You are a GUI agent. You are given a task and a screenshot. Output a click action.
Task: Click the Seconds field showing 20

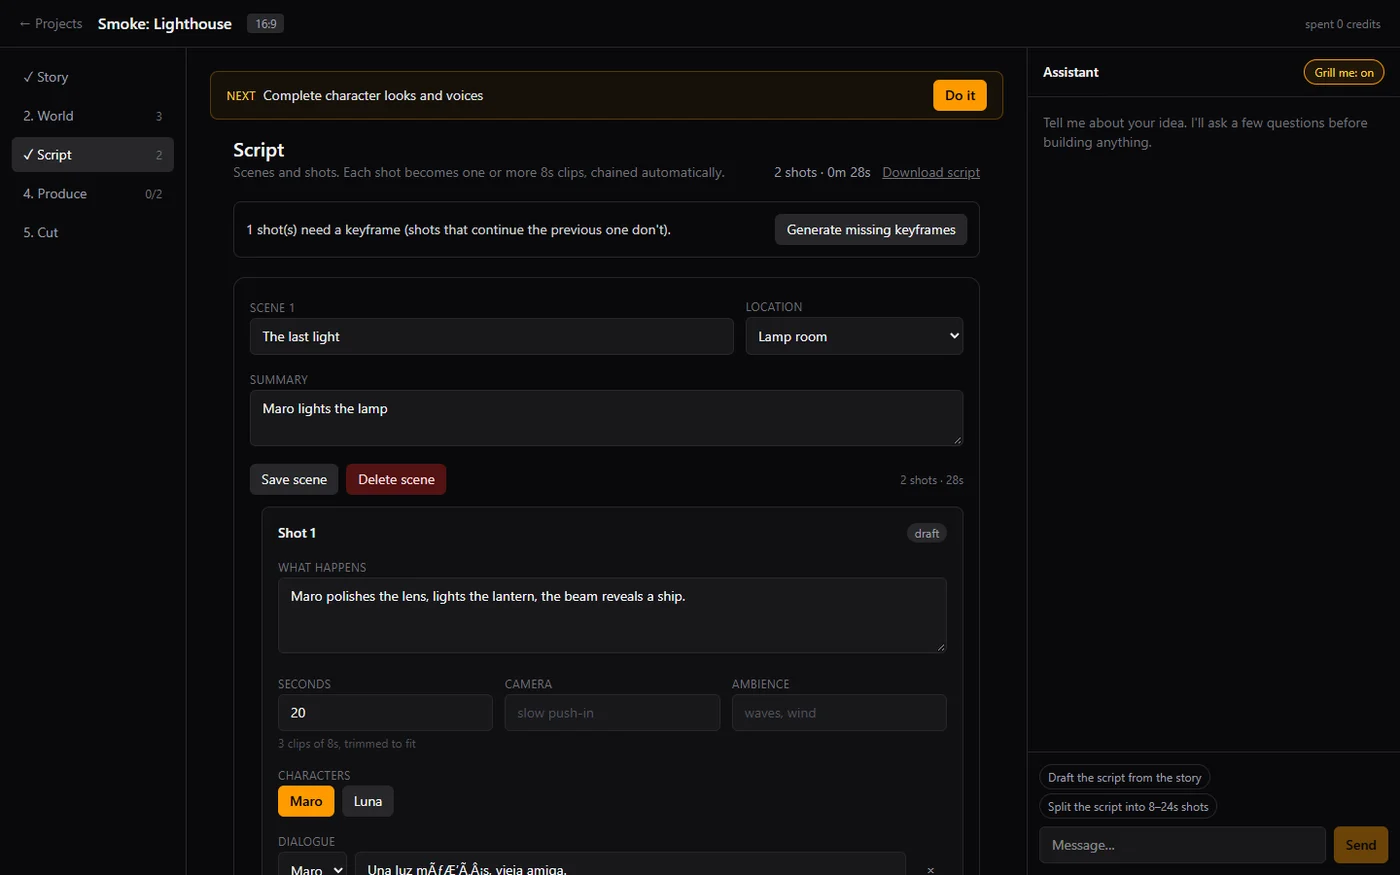click(x=385, y=713)
